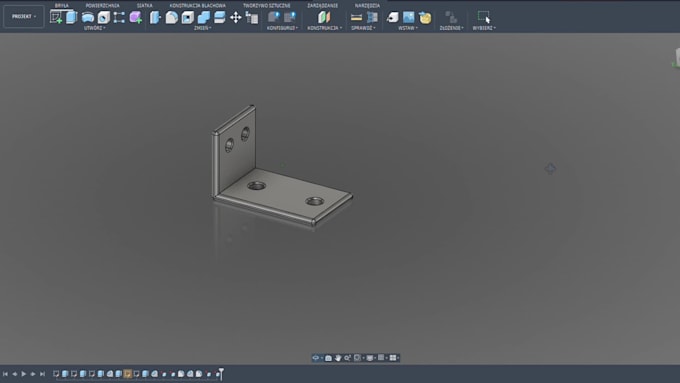
Task: Select the Create Sketch tool
Action: pos(56,17)
